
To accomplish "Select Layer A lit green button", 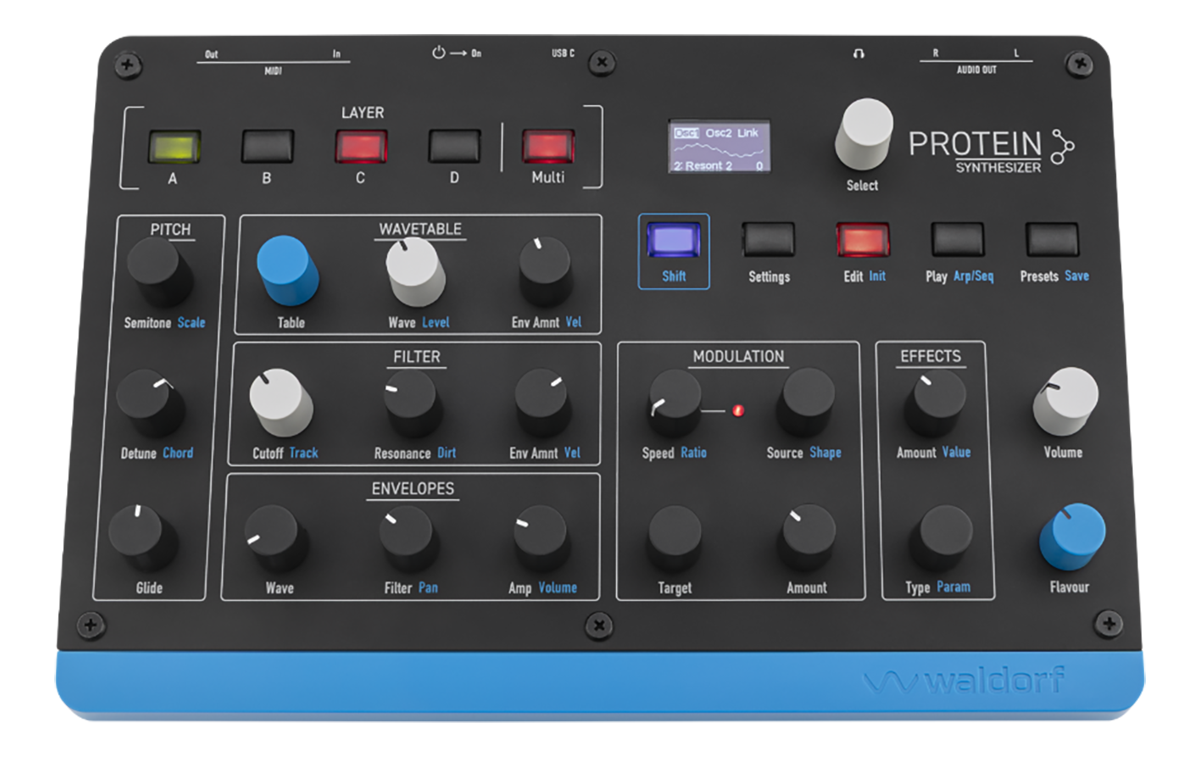I will (175, 146).
